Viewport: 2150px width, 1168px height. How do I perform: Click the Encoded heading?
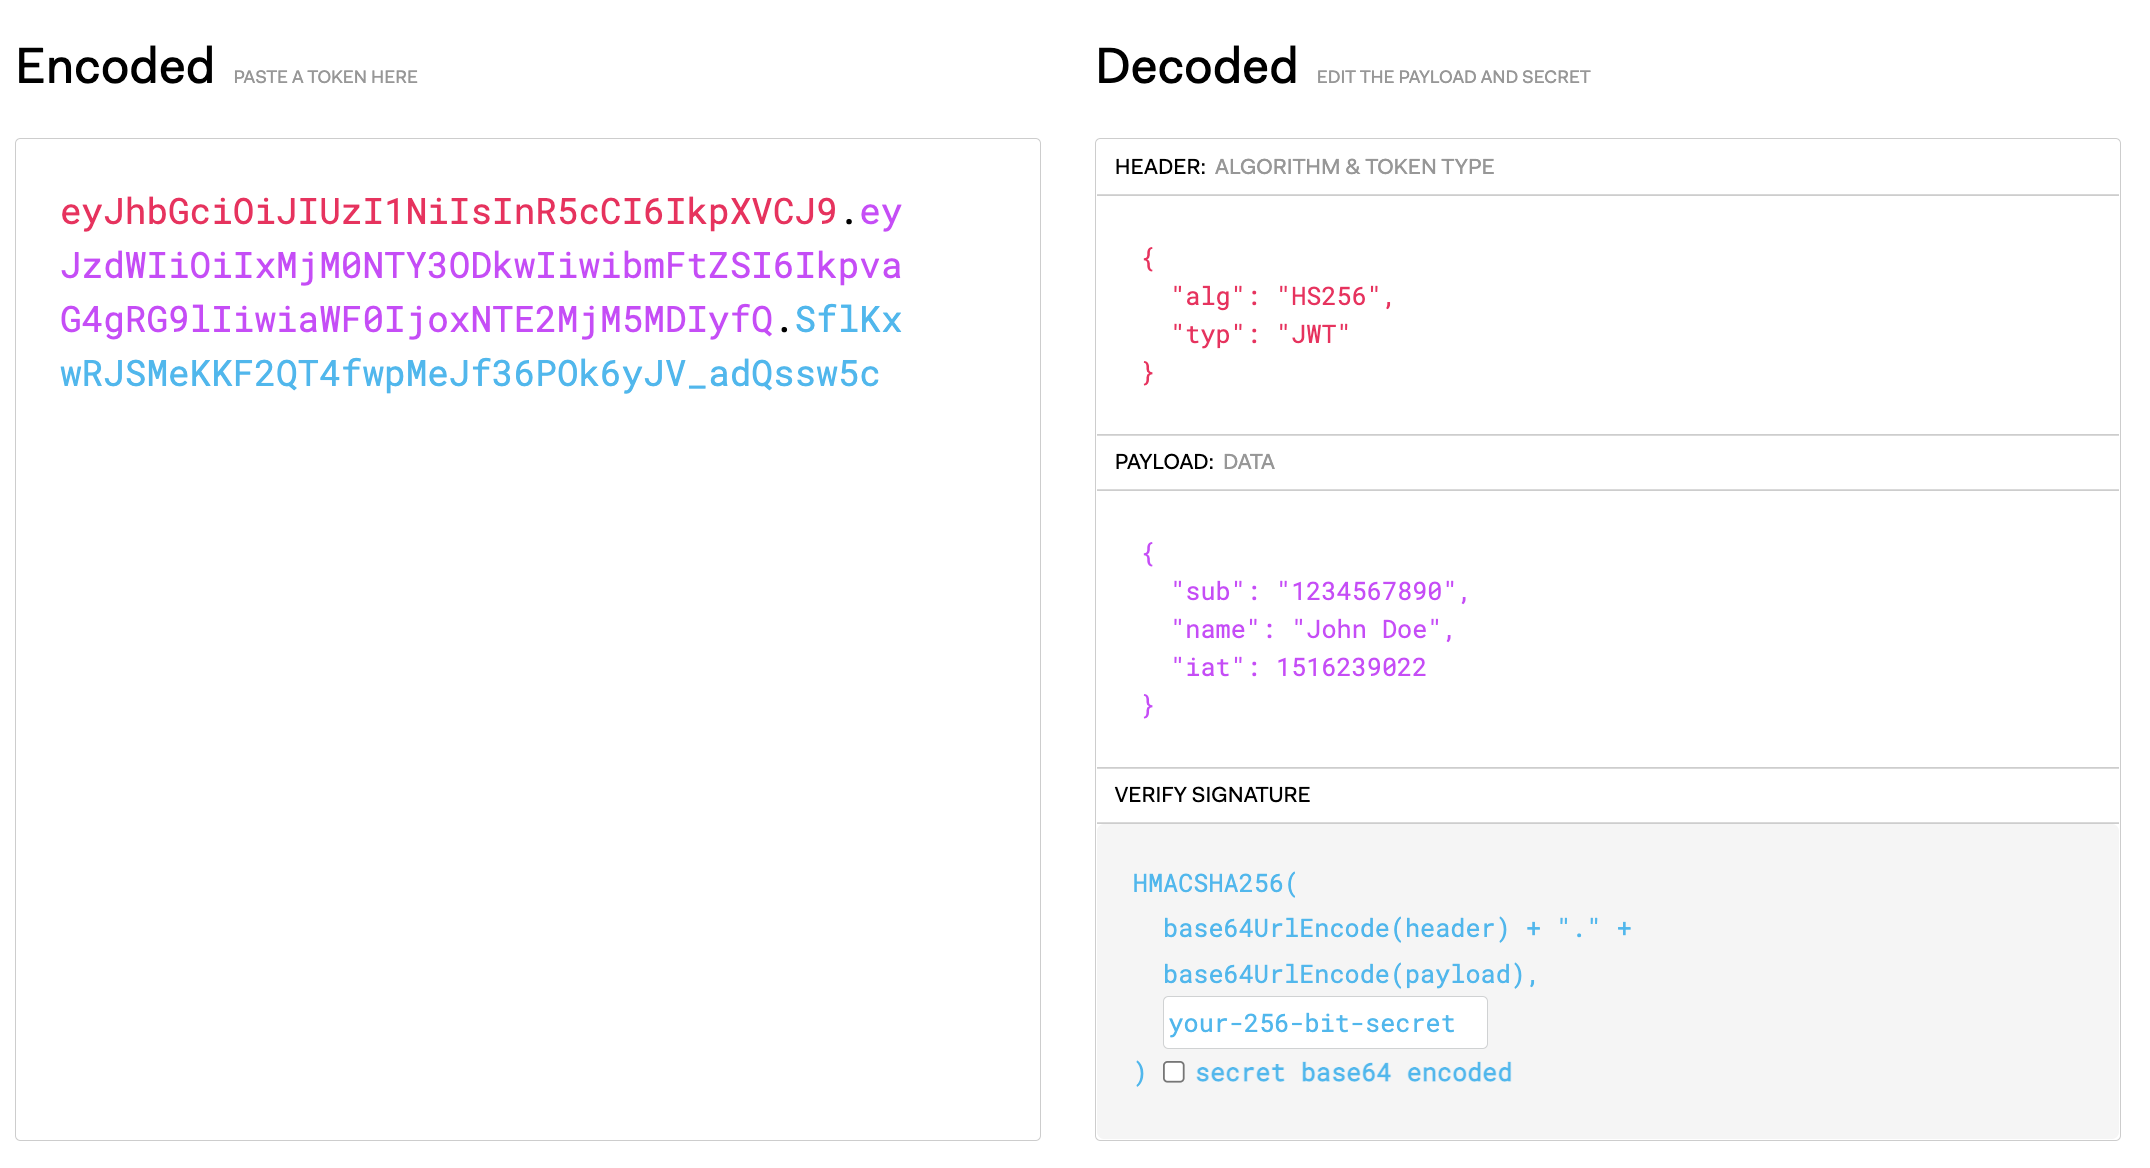point(115,67)
